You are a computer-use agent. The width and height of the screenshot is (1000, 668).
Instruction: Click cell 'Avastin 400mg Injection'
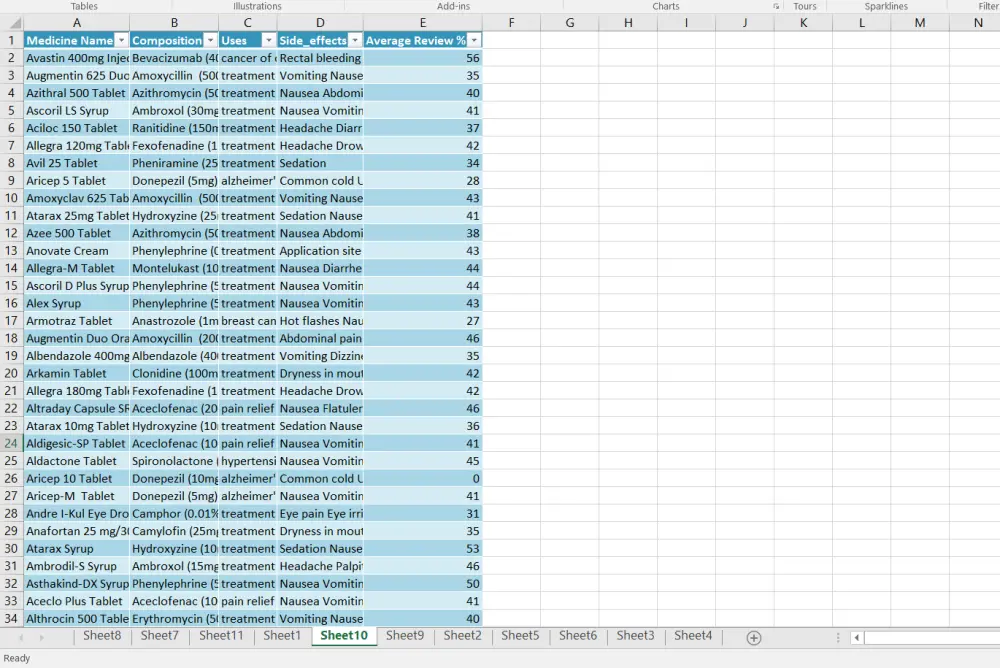[77, 58]
